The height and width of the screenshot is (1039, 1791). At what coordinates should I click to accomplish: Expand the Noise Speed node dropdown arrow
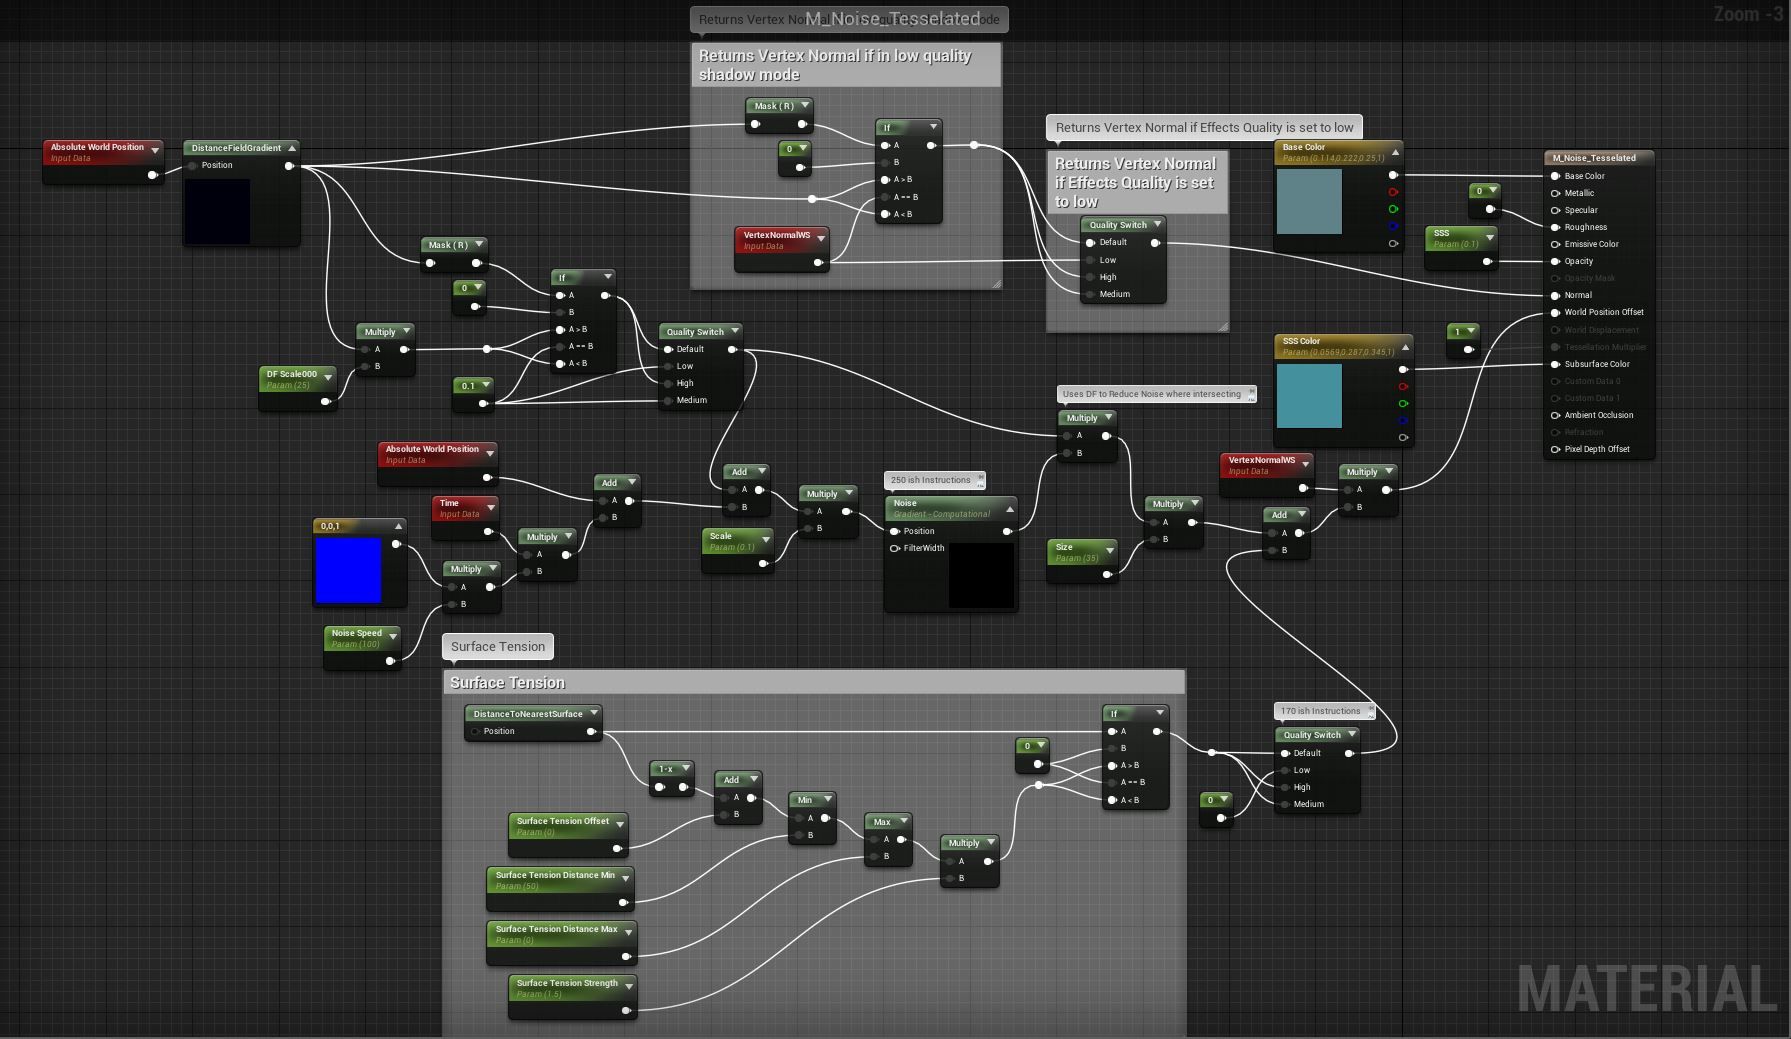393,635
